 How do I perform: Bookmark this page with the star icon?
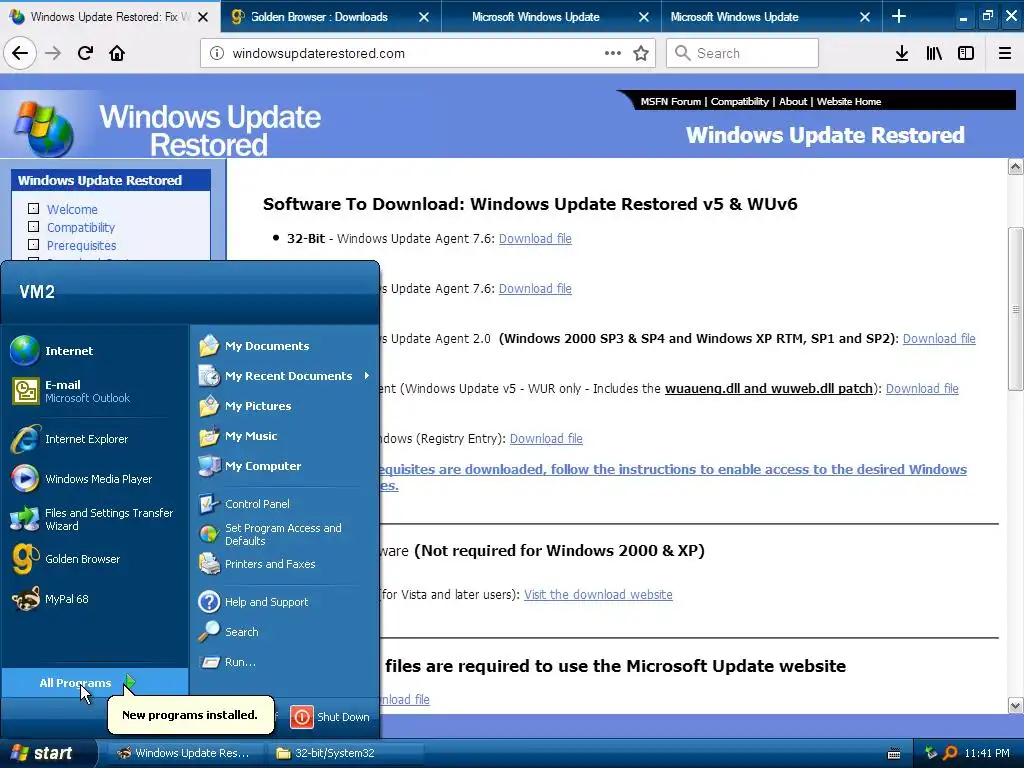click(641, 53)
